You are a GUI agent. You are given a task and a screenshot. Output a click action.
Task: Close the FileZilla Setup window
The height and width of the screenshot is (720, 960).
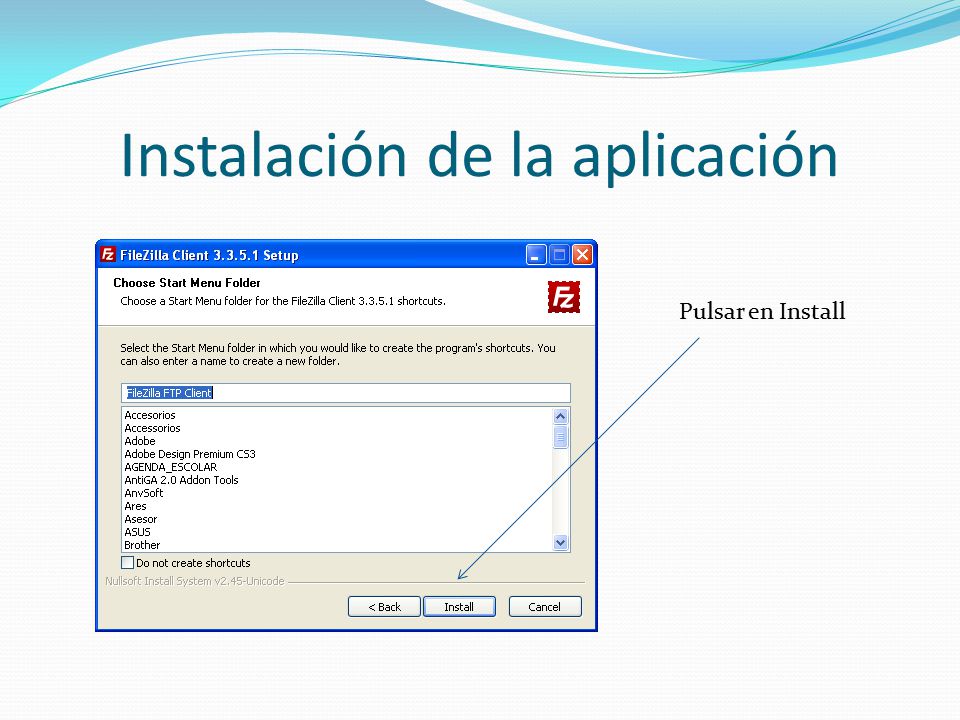coord(582,254)
